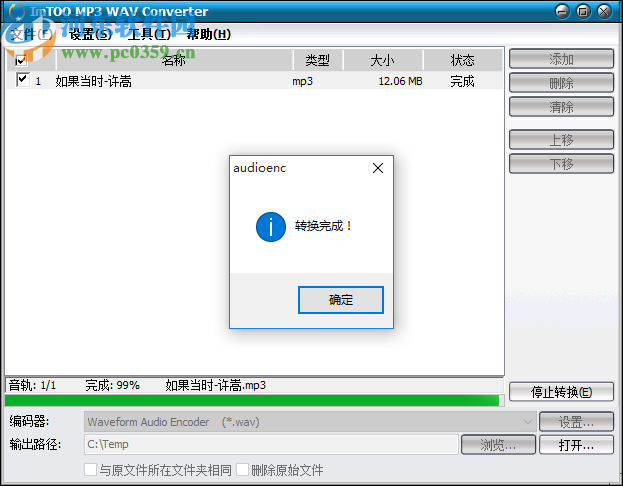The image size is (623, 486).
Task: Click the 停止转换(E) button
Action: pos(561,392)
